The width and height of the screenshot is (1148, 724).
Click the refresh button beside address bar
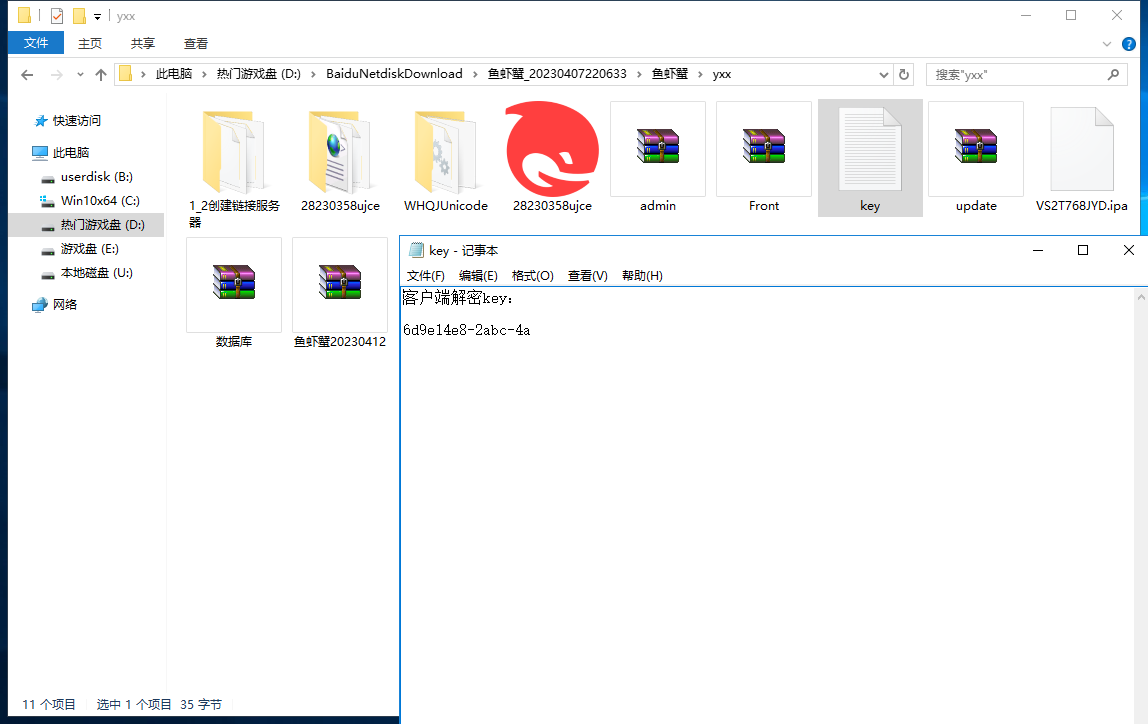click(x=904, y=74)
